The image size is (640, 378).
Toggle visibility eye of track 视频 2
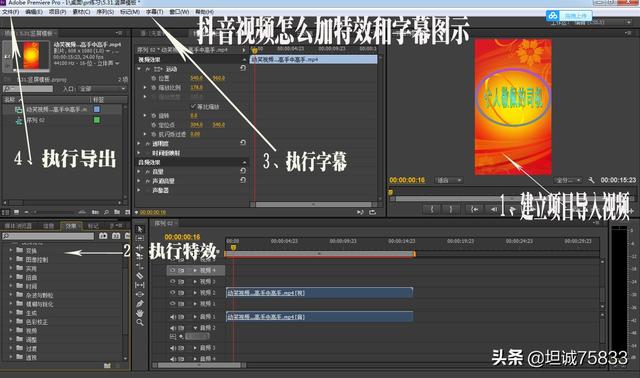[173, 293]
